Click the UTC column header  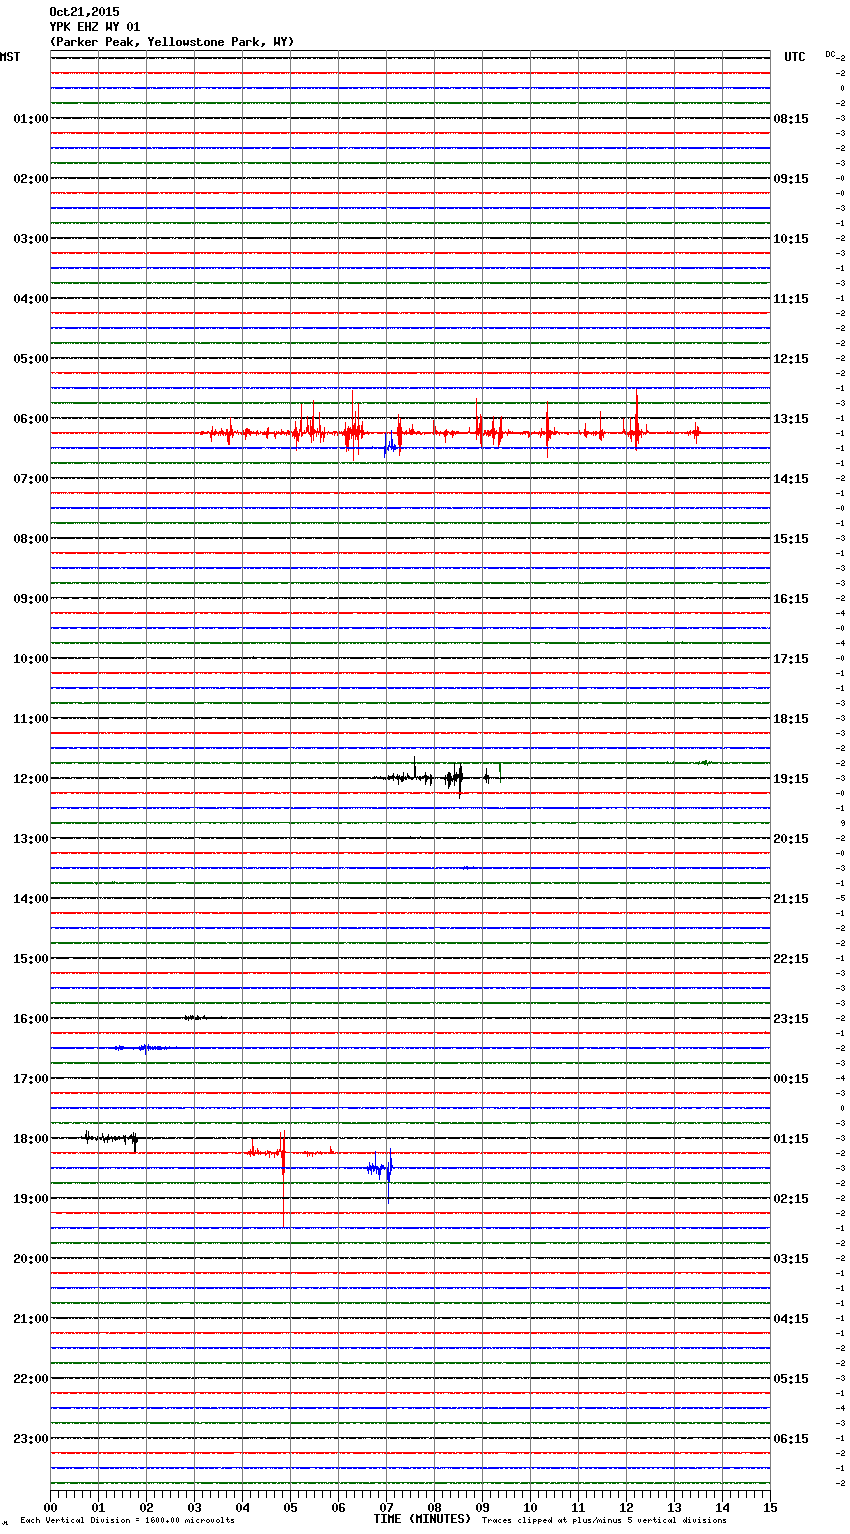[x=795, y=57]
